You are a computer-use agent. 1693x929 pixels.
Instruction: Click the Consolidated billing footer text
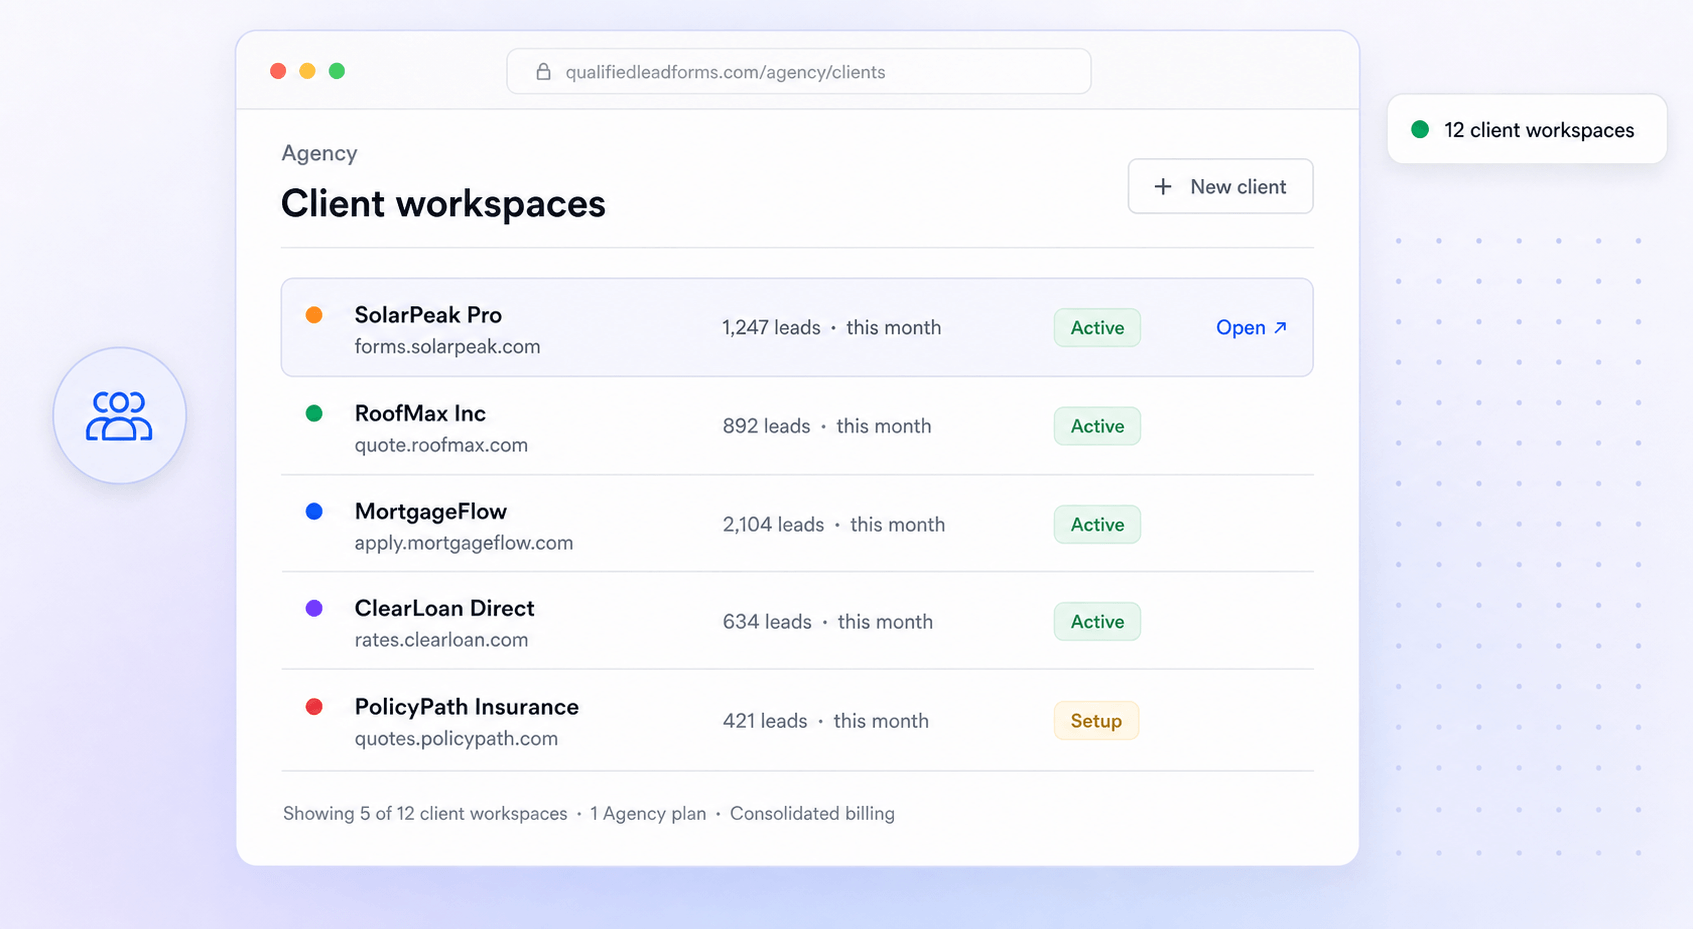coord(812,814)
